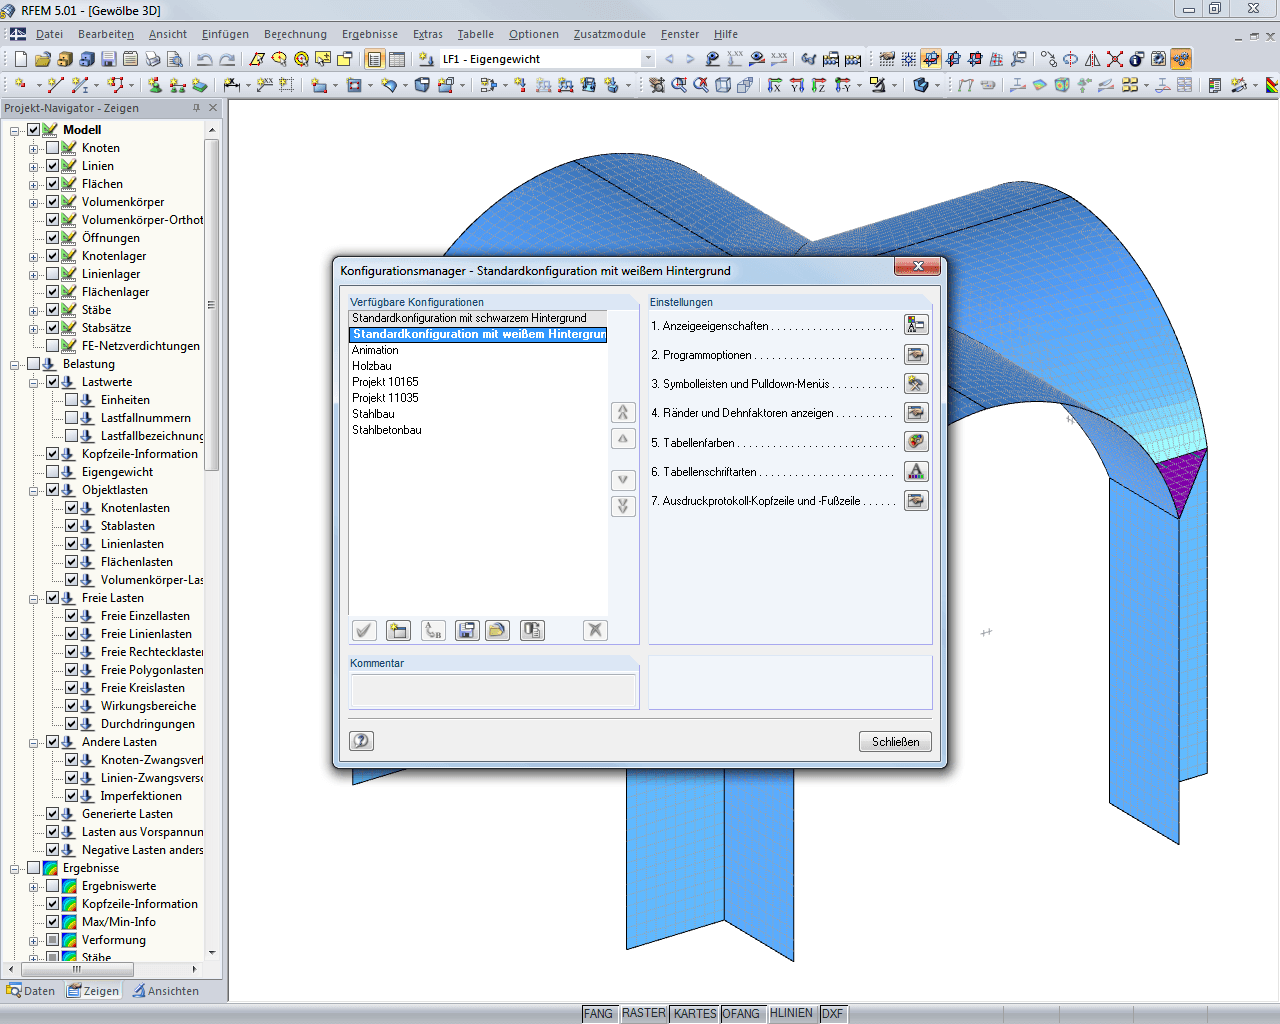This screenshot has height=1024, width=1280.
Task: Switch to Ansichten navigator tab
Action: coord(166,991)
